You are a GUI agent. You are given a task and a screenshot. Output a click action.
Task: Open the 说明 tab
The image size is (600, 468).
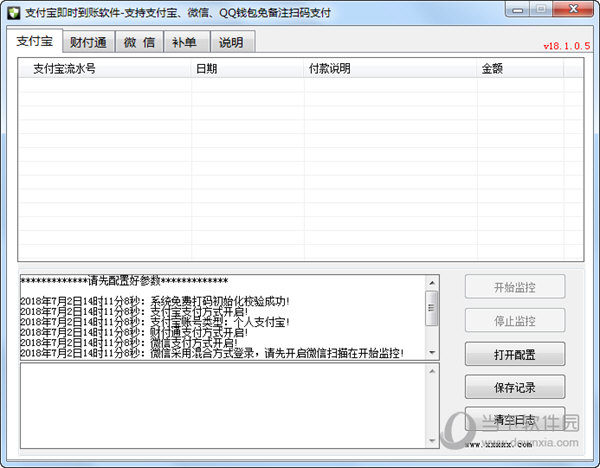[x=232, y=42]
